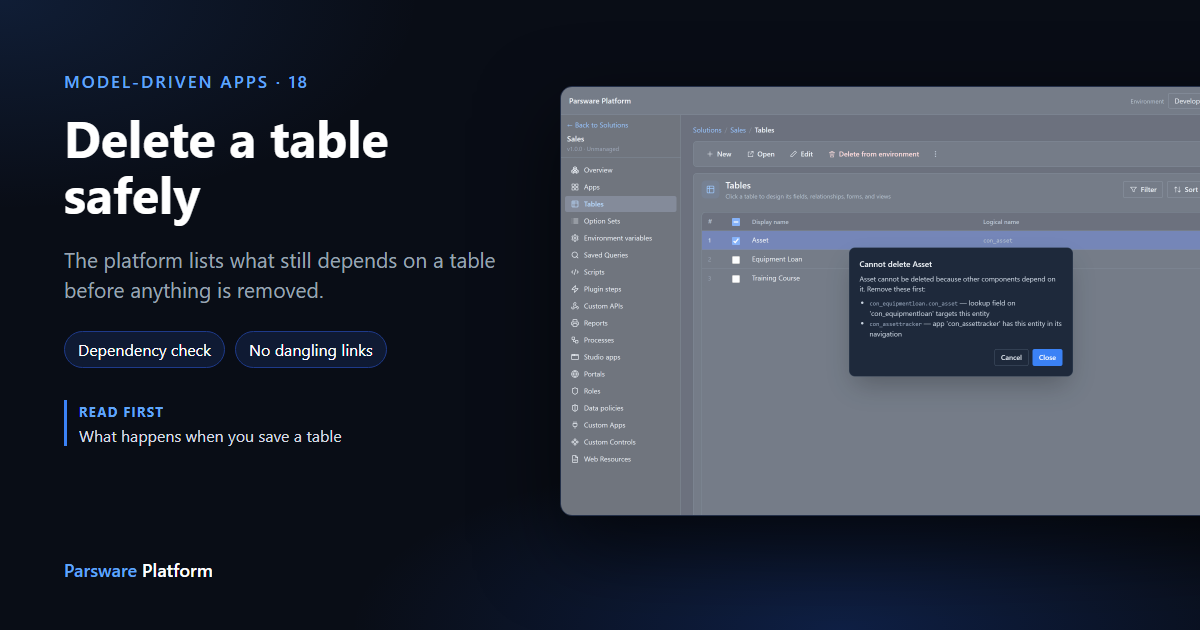Open the Processes icon
1200x630 pixels.
(x=575, y=340)
